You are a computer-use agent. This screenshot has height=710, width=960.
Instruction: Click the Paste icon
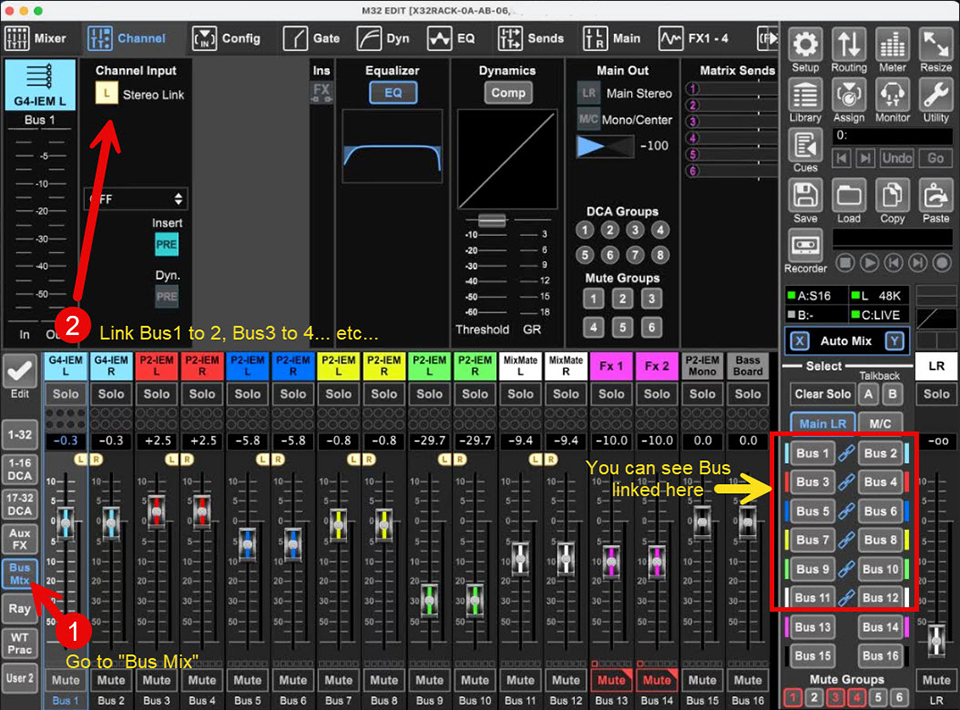coord(936,196)
